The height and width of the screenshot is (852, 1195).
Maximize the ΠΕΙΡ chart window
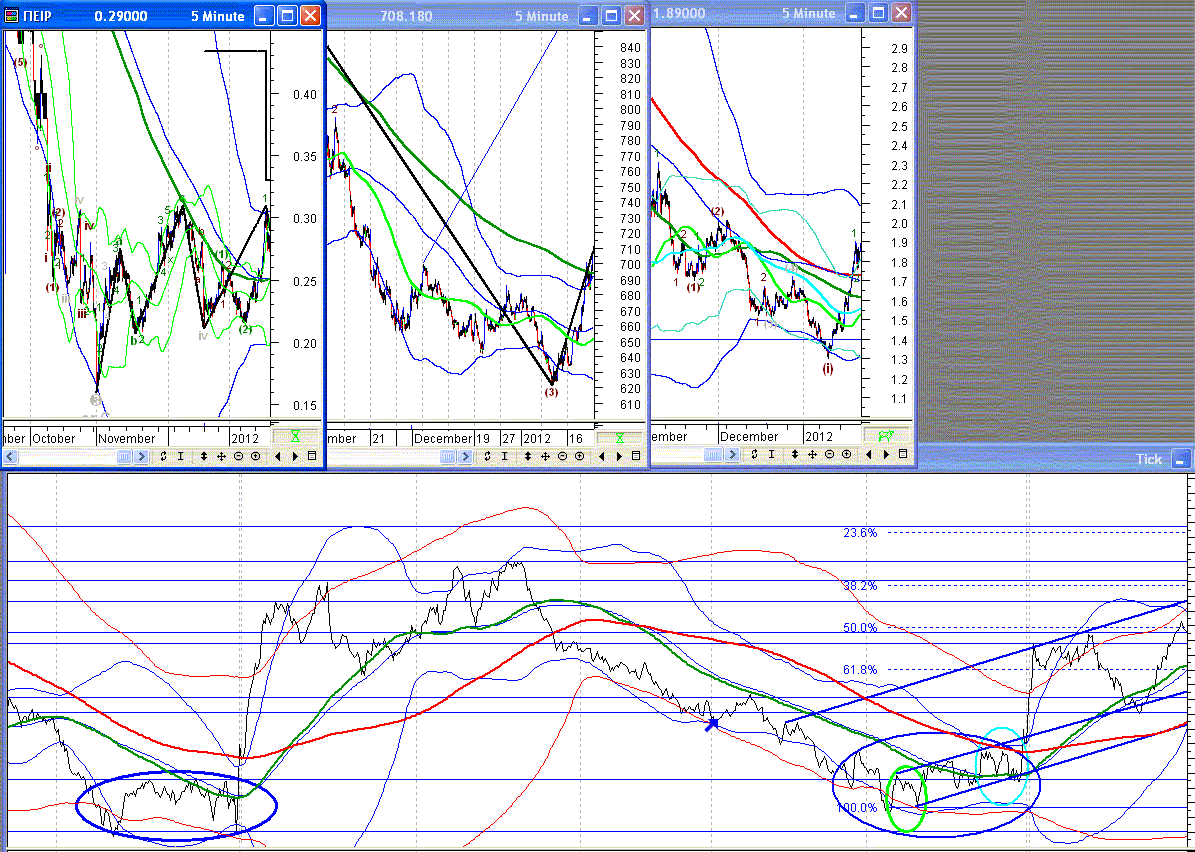pyautogui.click(x=287, y=15)
